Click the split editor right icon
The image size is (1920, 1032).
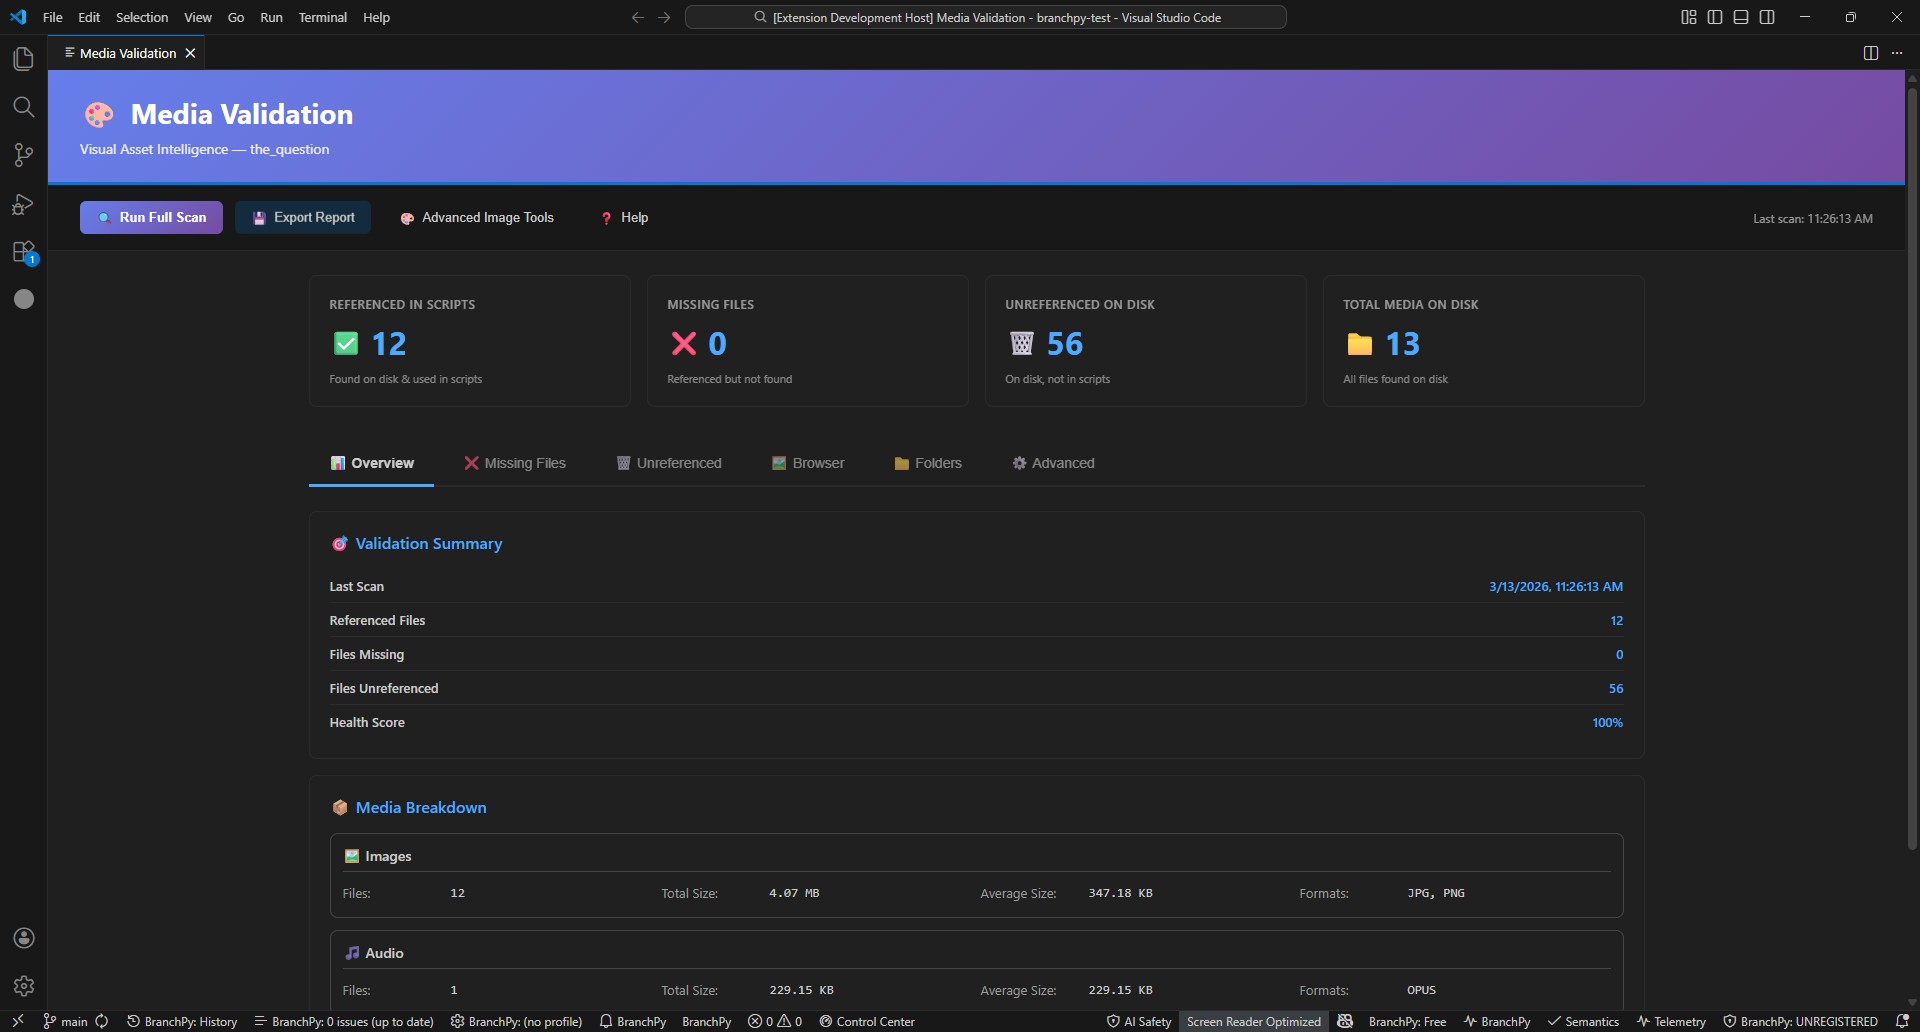pyautogui.click(x=1870, y=53)
